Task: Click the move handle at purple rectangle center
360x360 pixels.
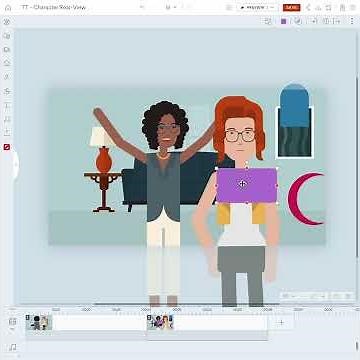Action: [x=243, y=184]
